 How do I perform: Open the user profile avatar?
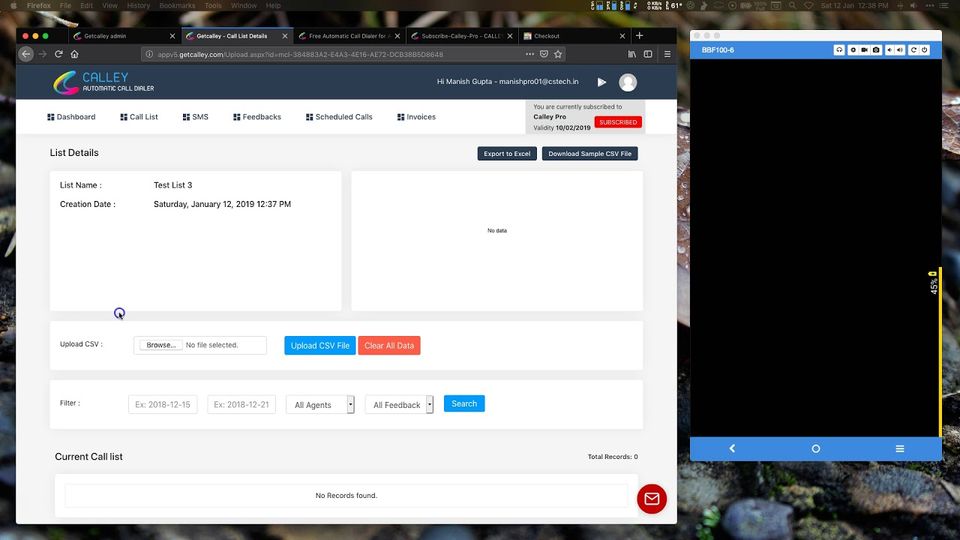(628, 82)
